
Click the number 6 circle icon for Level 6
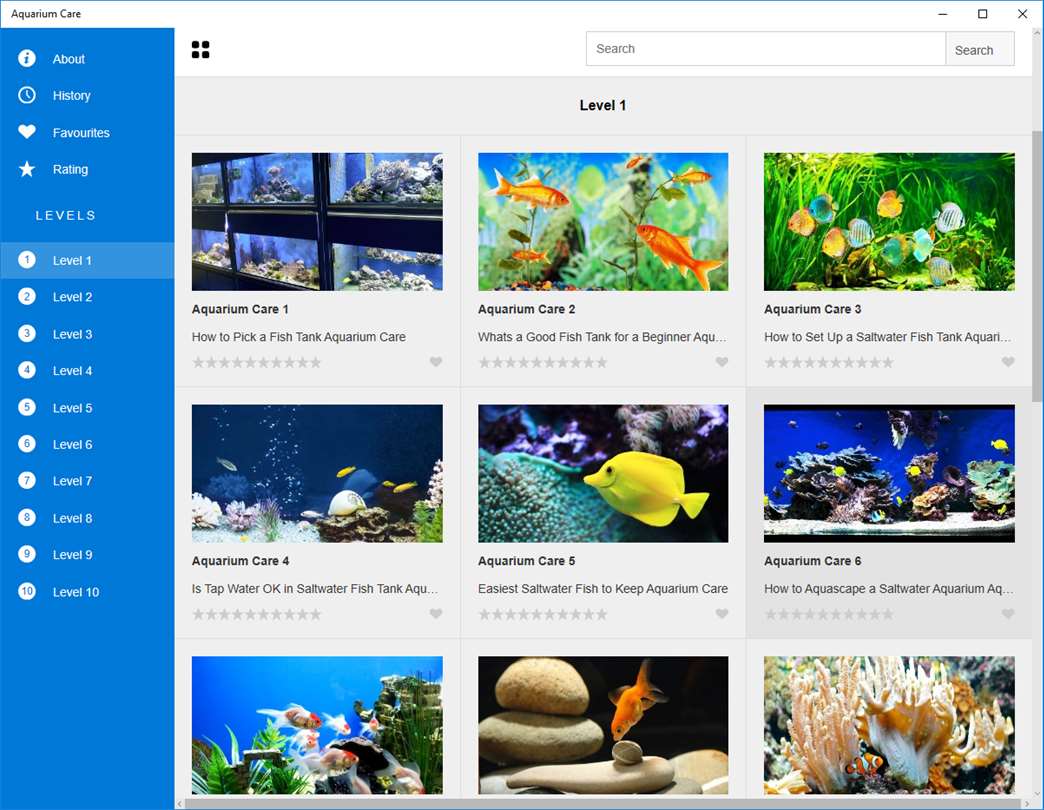click(x=27, y=444)
